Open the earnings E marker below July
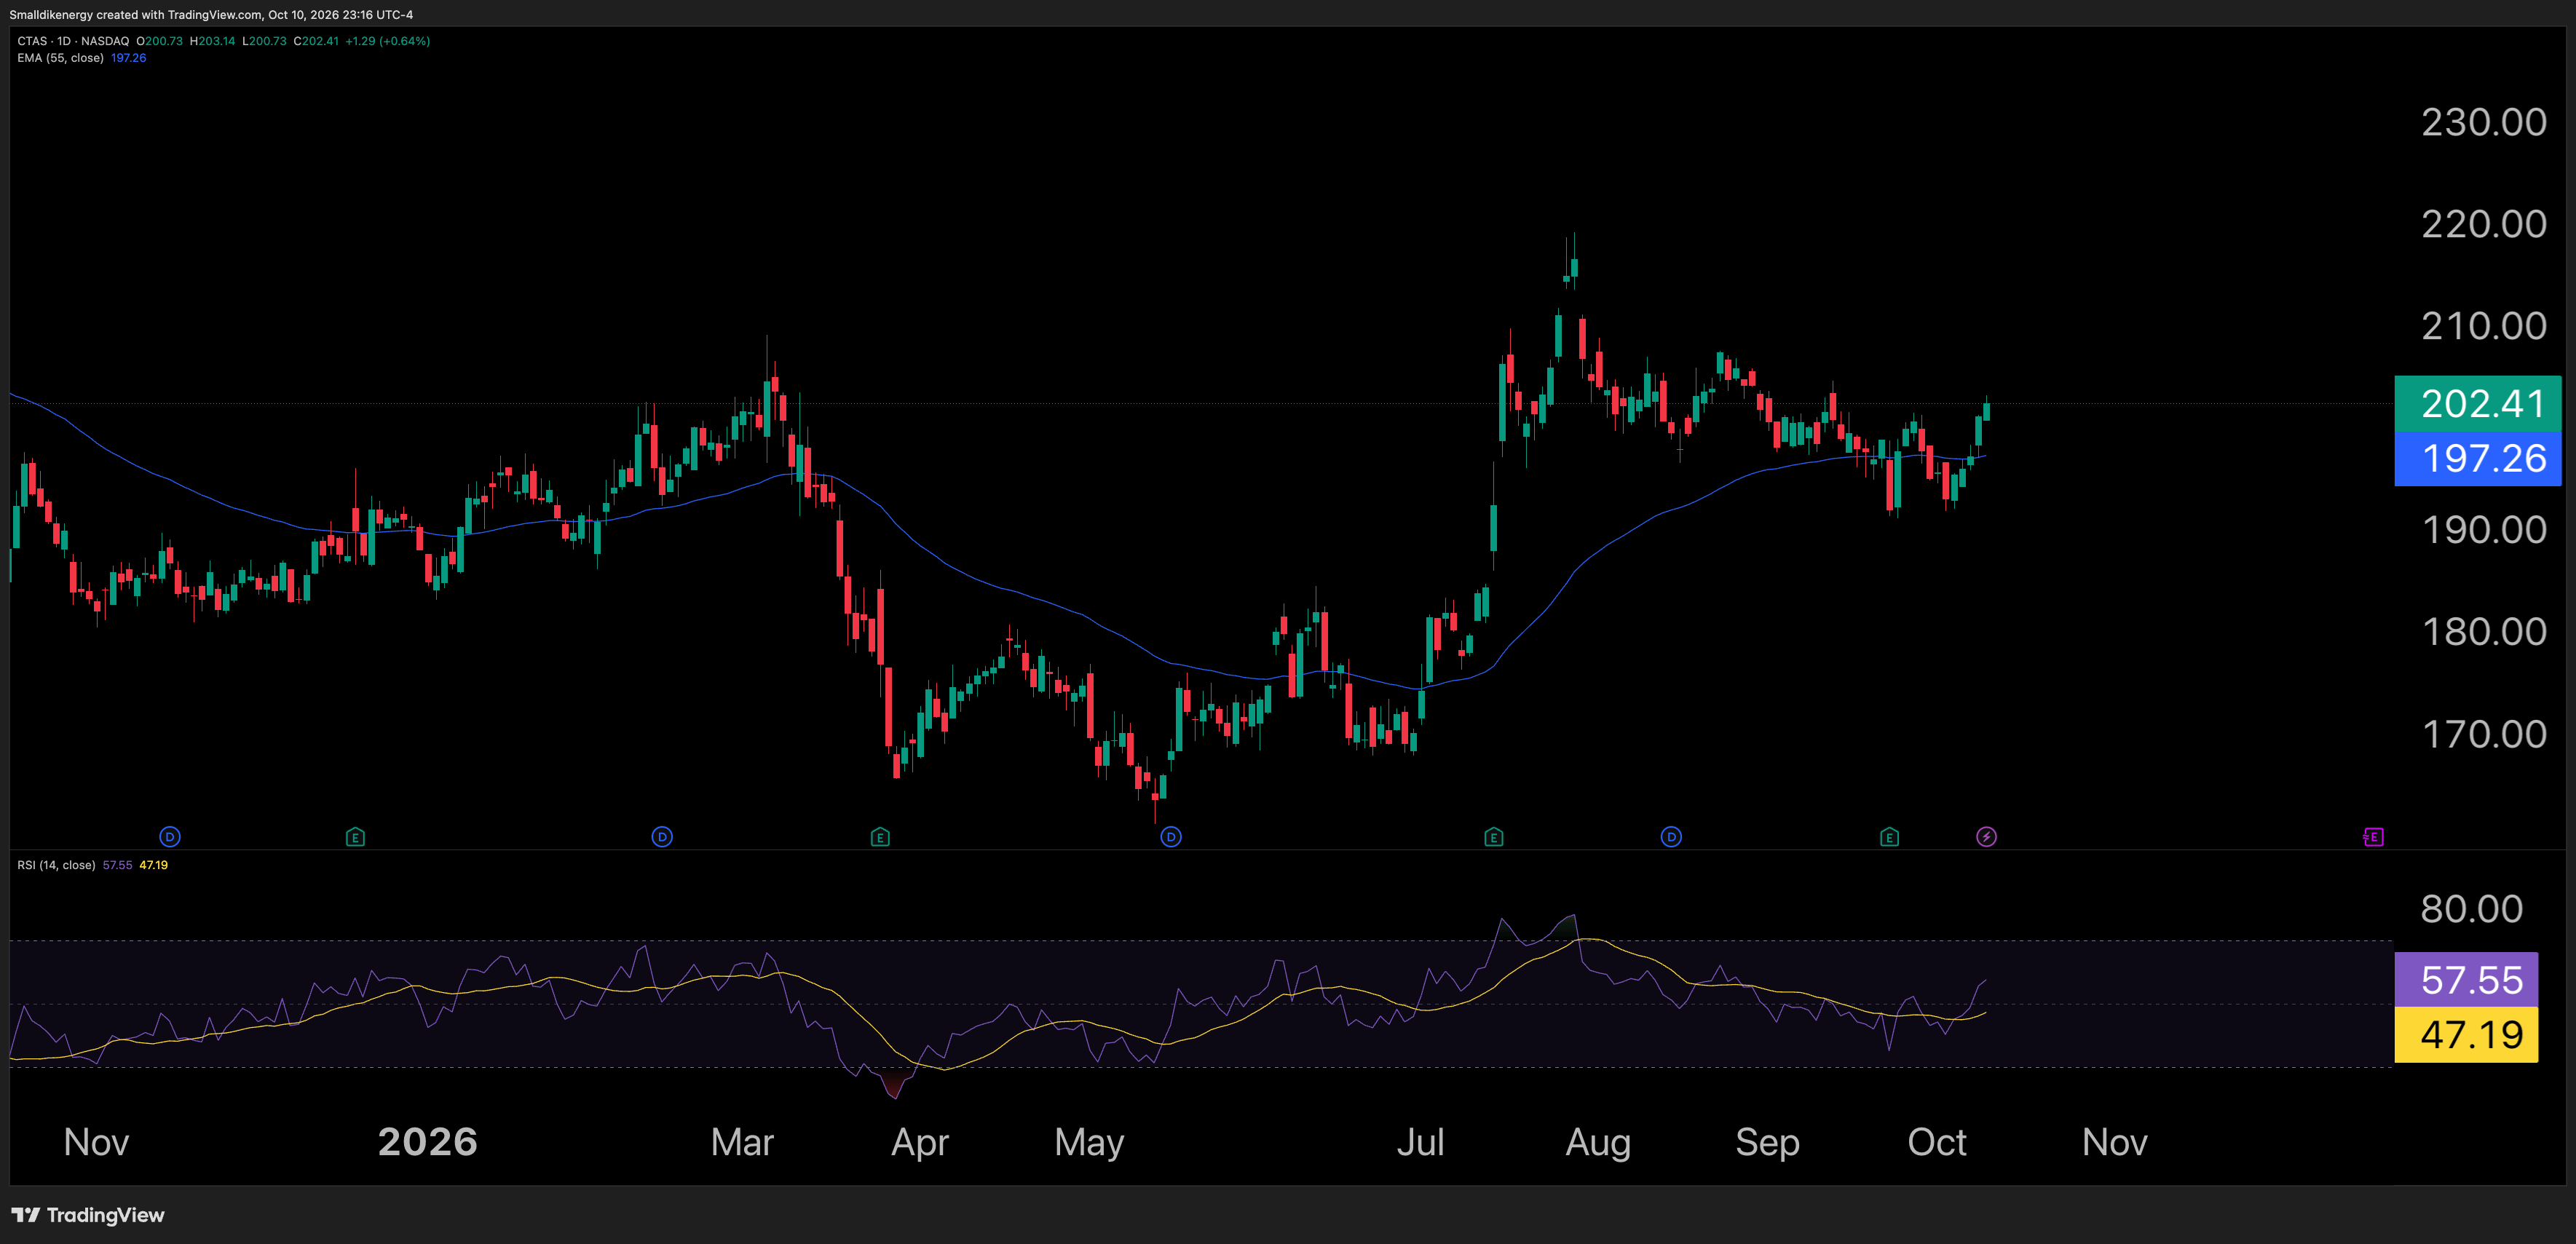2576x1244 pixels. coord(1493,837)
